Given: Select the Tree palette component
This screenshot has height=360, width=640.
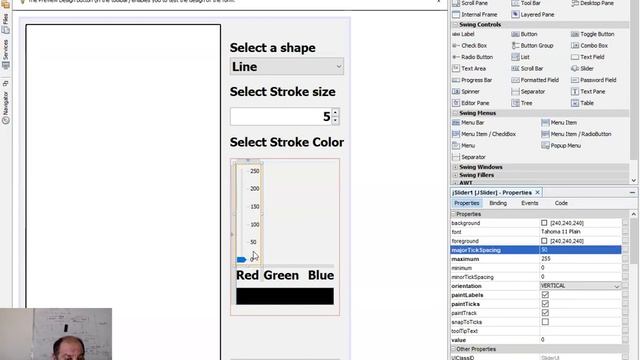Looking at the screenshot, I should (522, 103).
